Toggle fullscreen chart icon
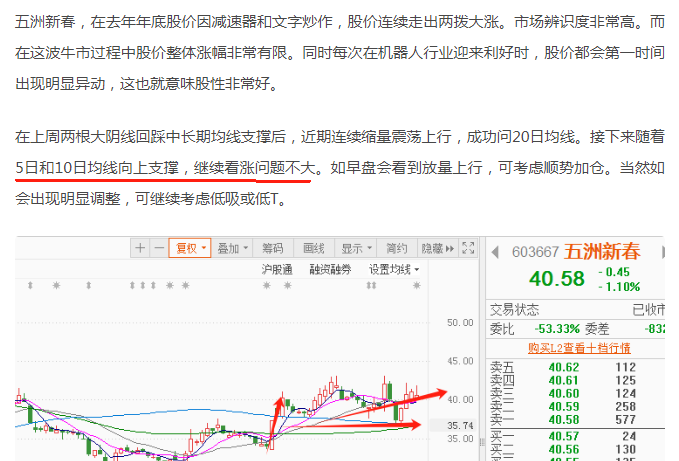This screenshot has width=679, height=461. coord(468,248)
